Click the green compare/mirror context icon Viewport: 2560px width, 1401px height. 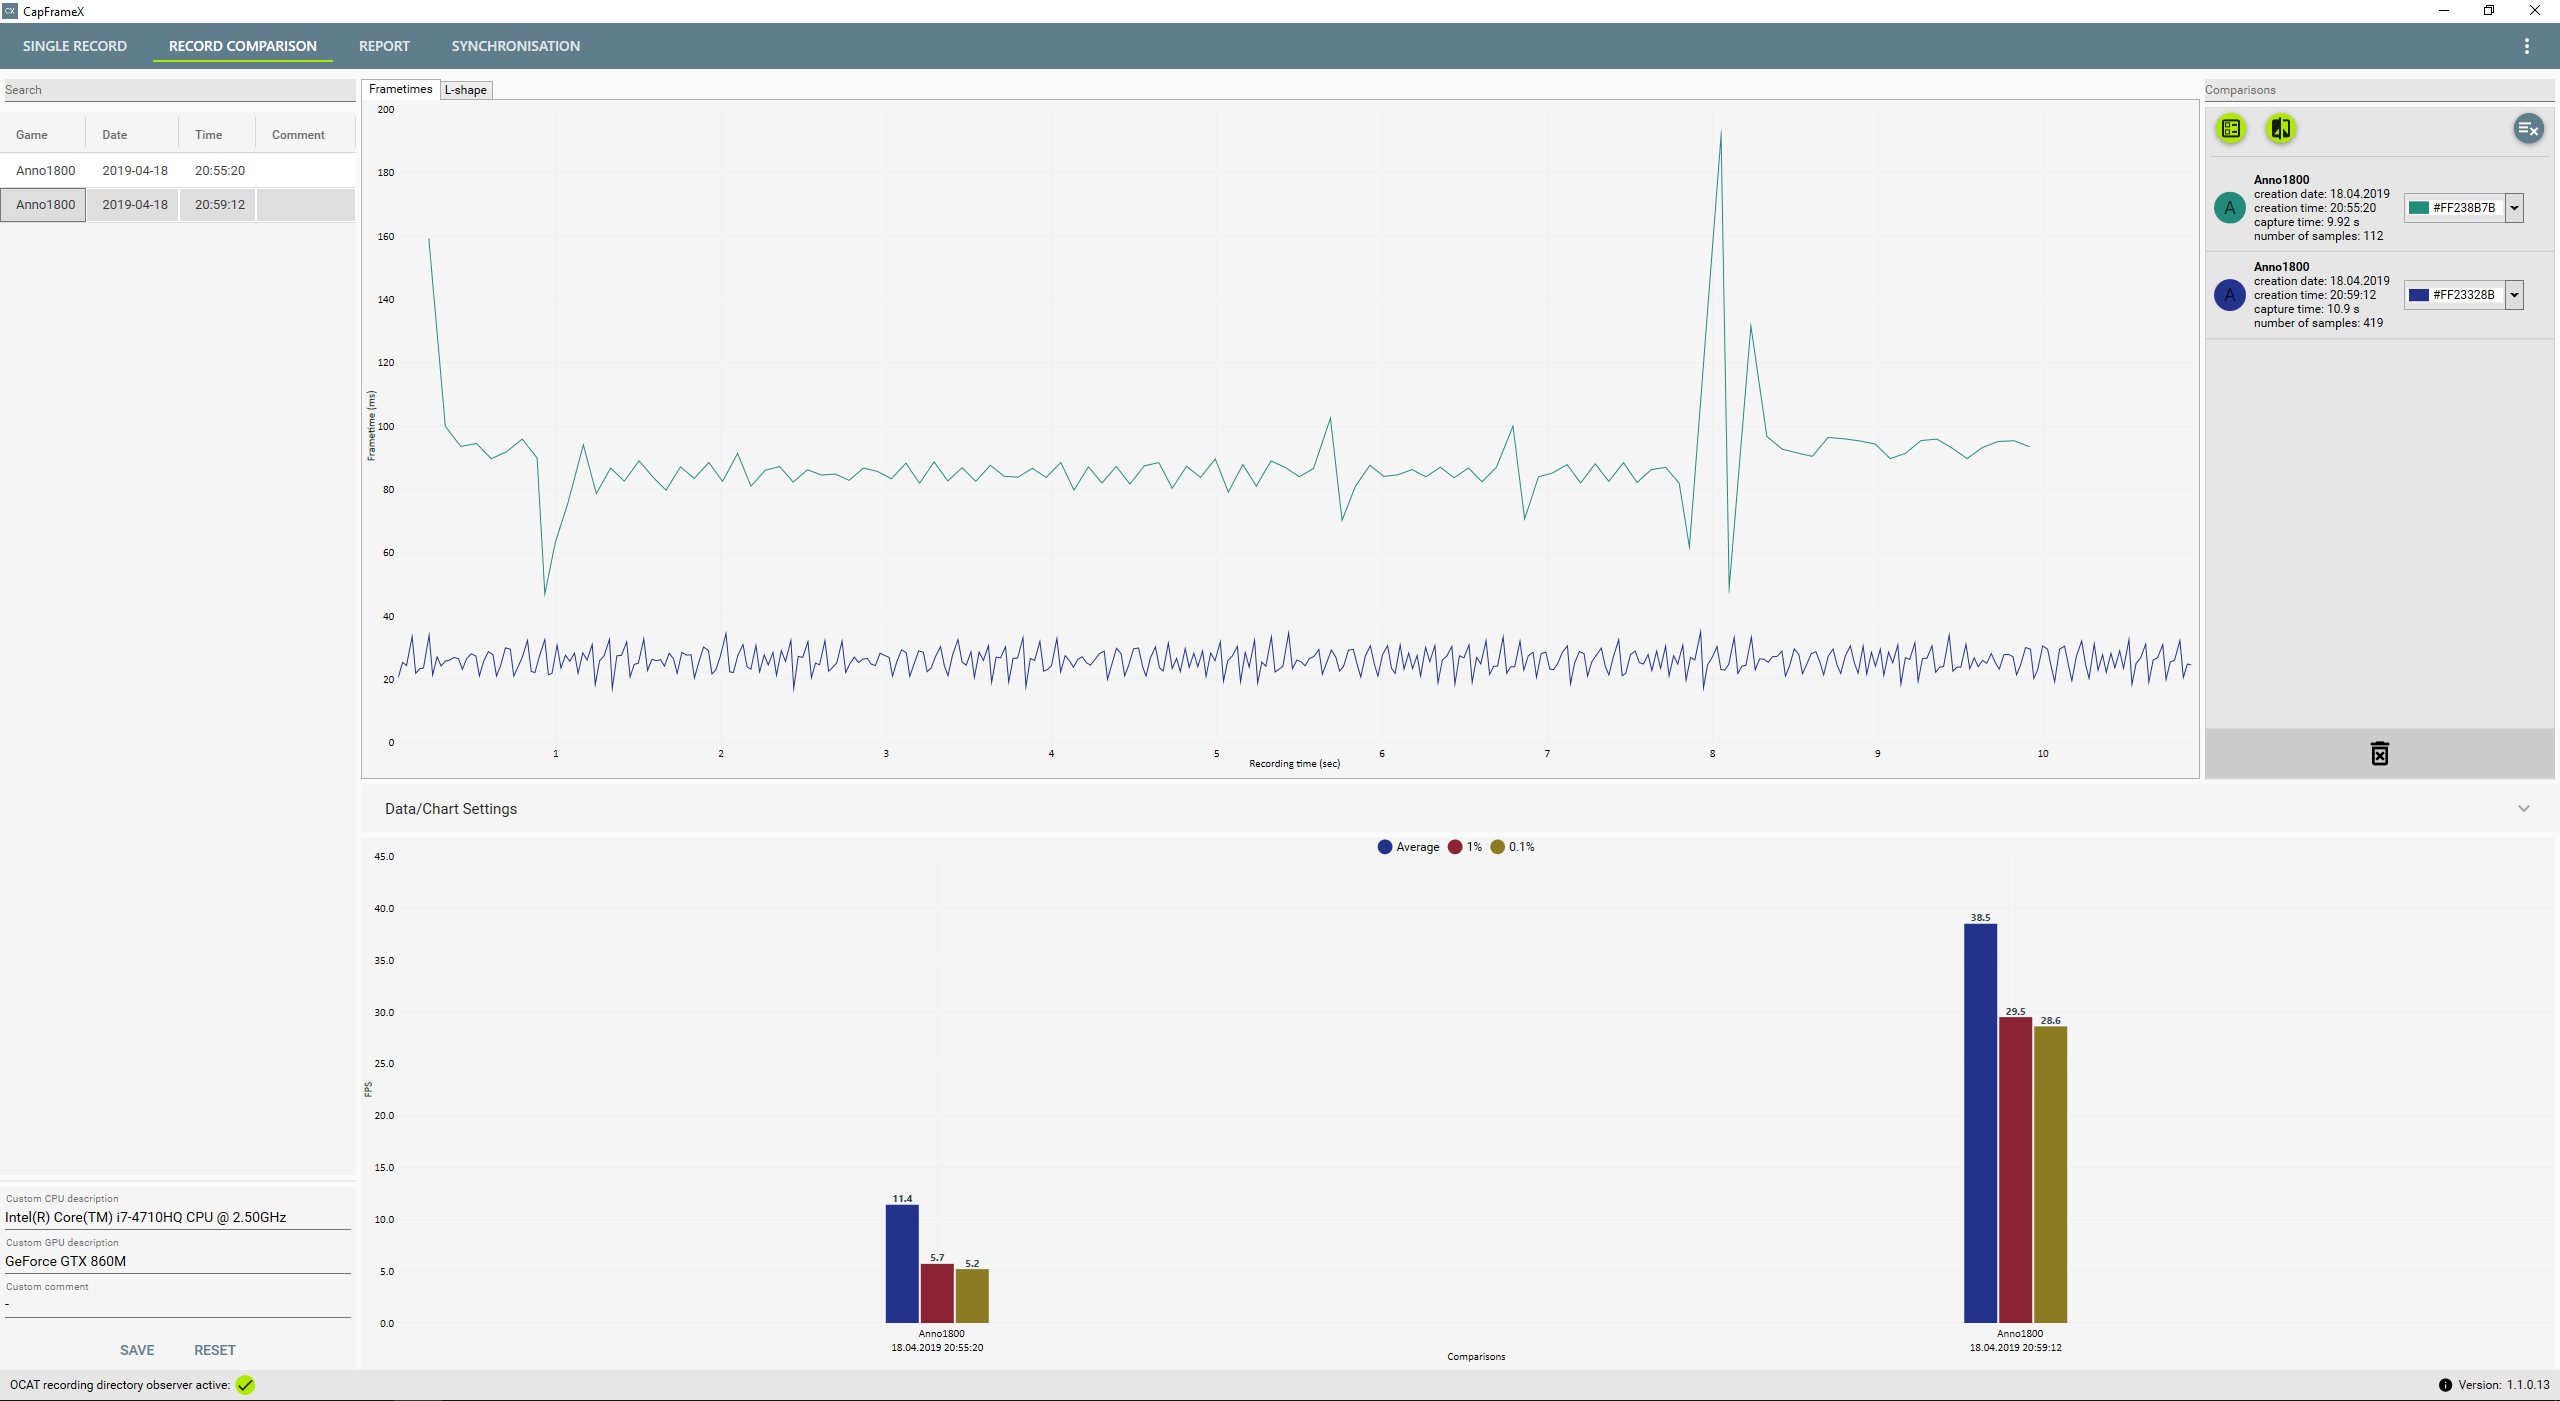pos(2280,128)
